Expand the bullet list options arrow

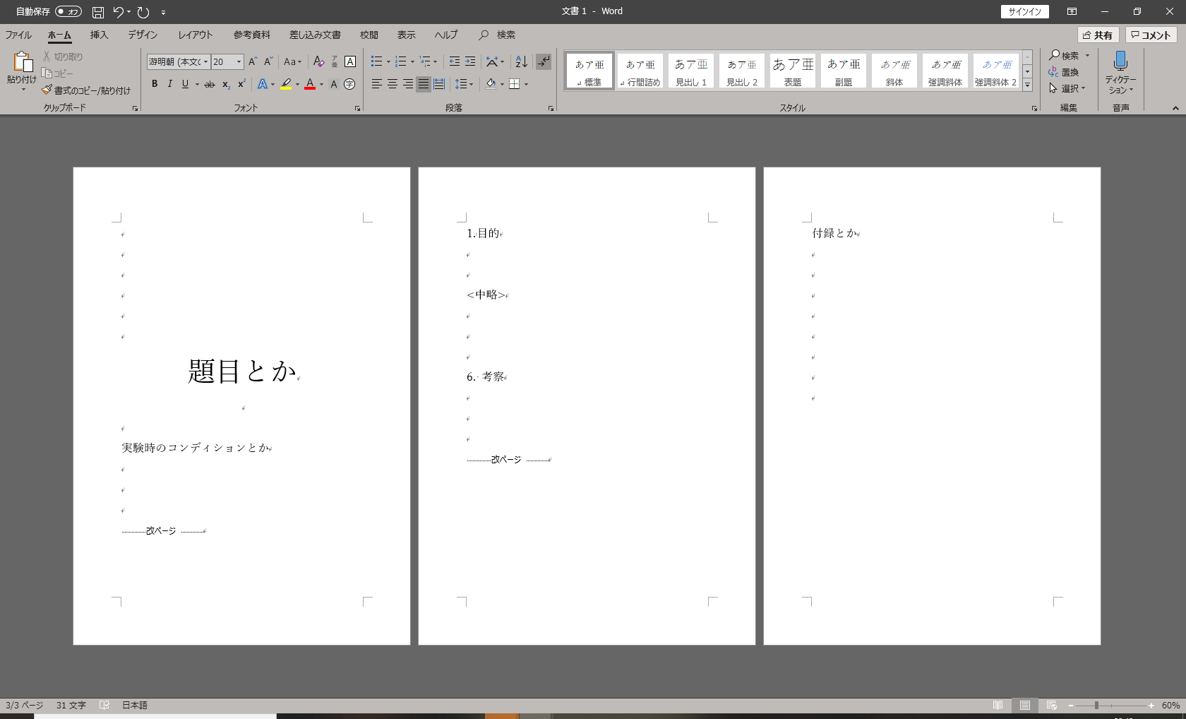(x=388, y=62)
